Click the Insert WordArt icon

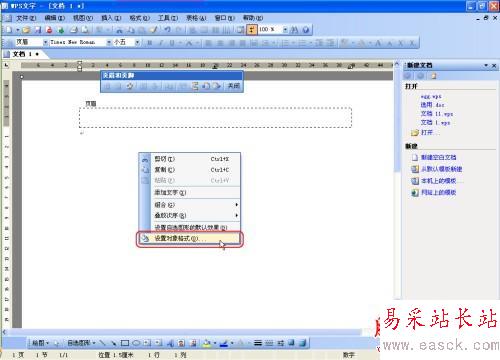[170, 343]
